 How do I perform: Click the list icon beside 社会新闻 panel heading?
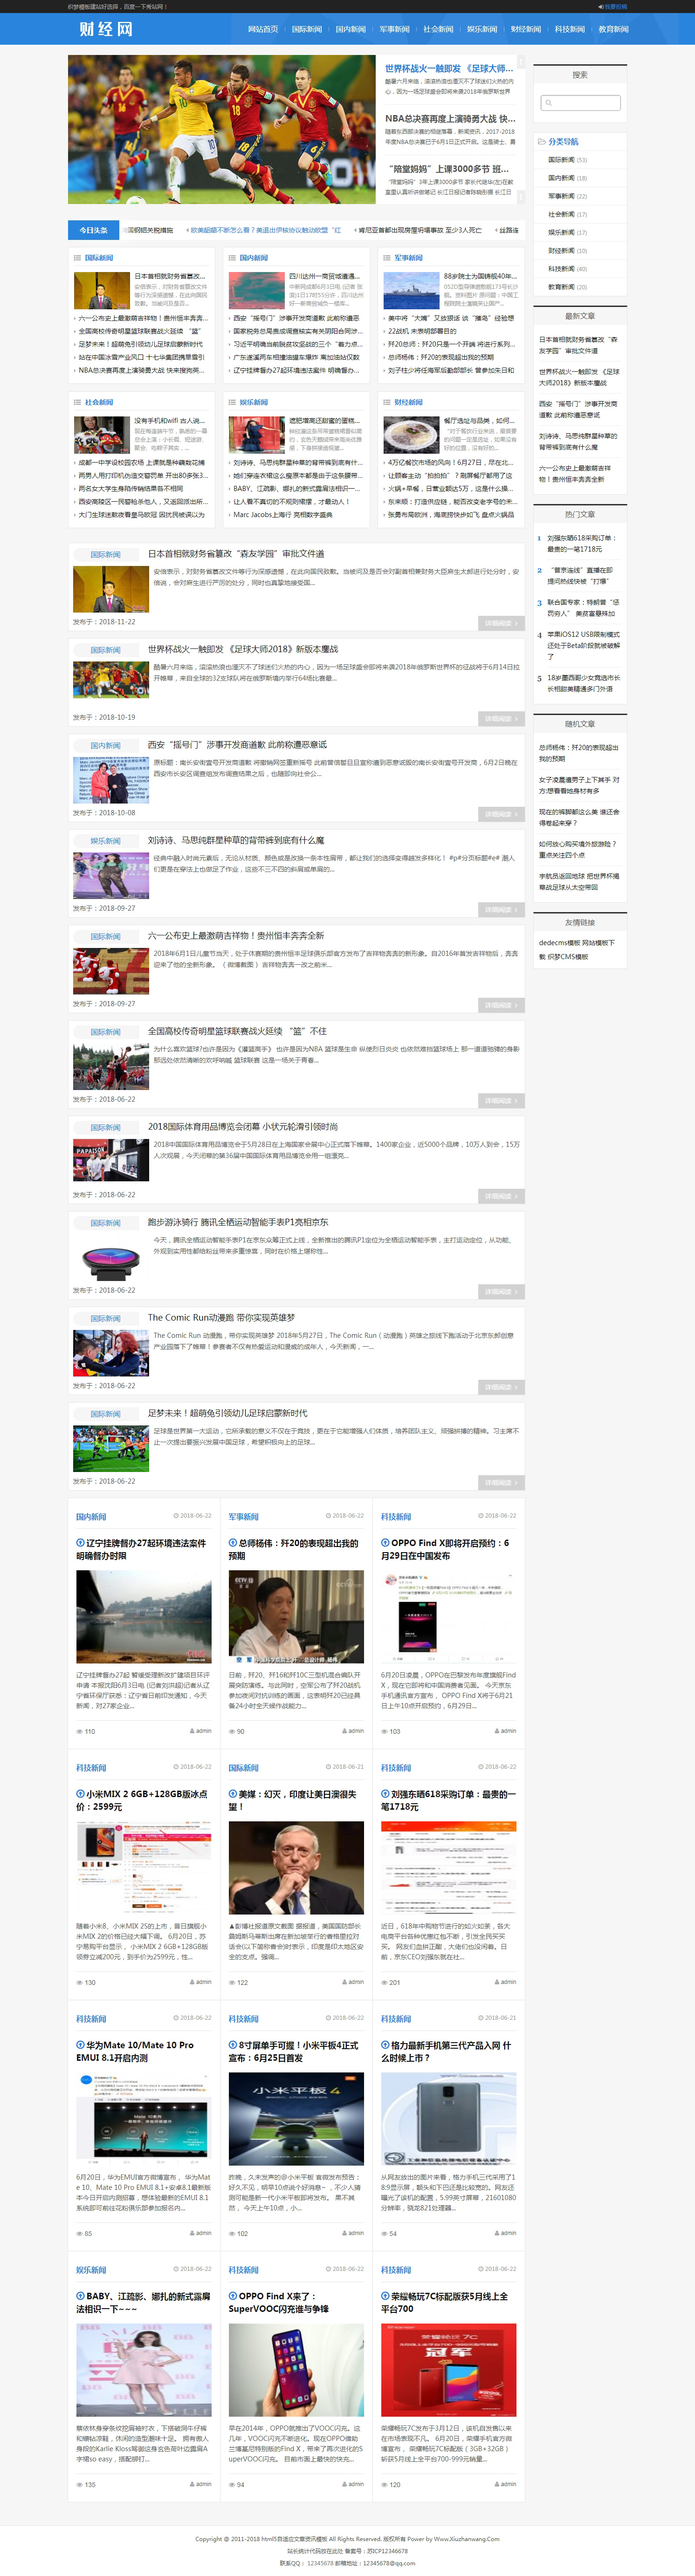point(77,402)
